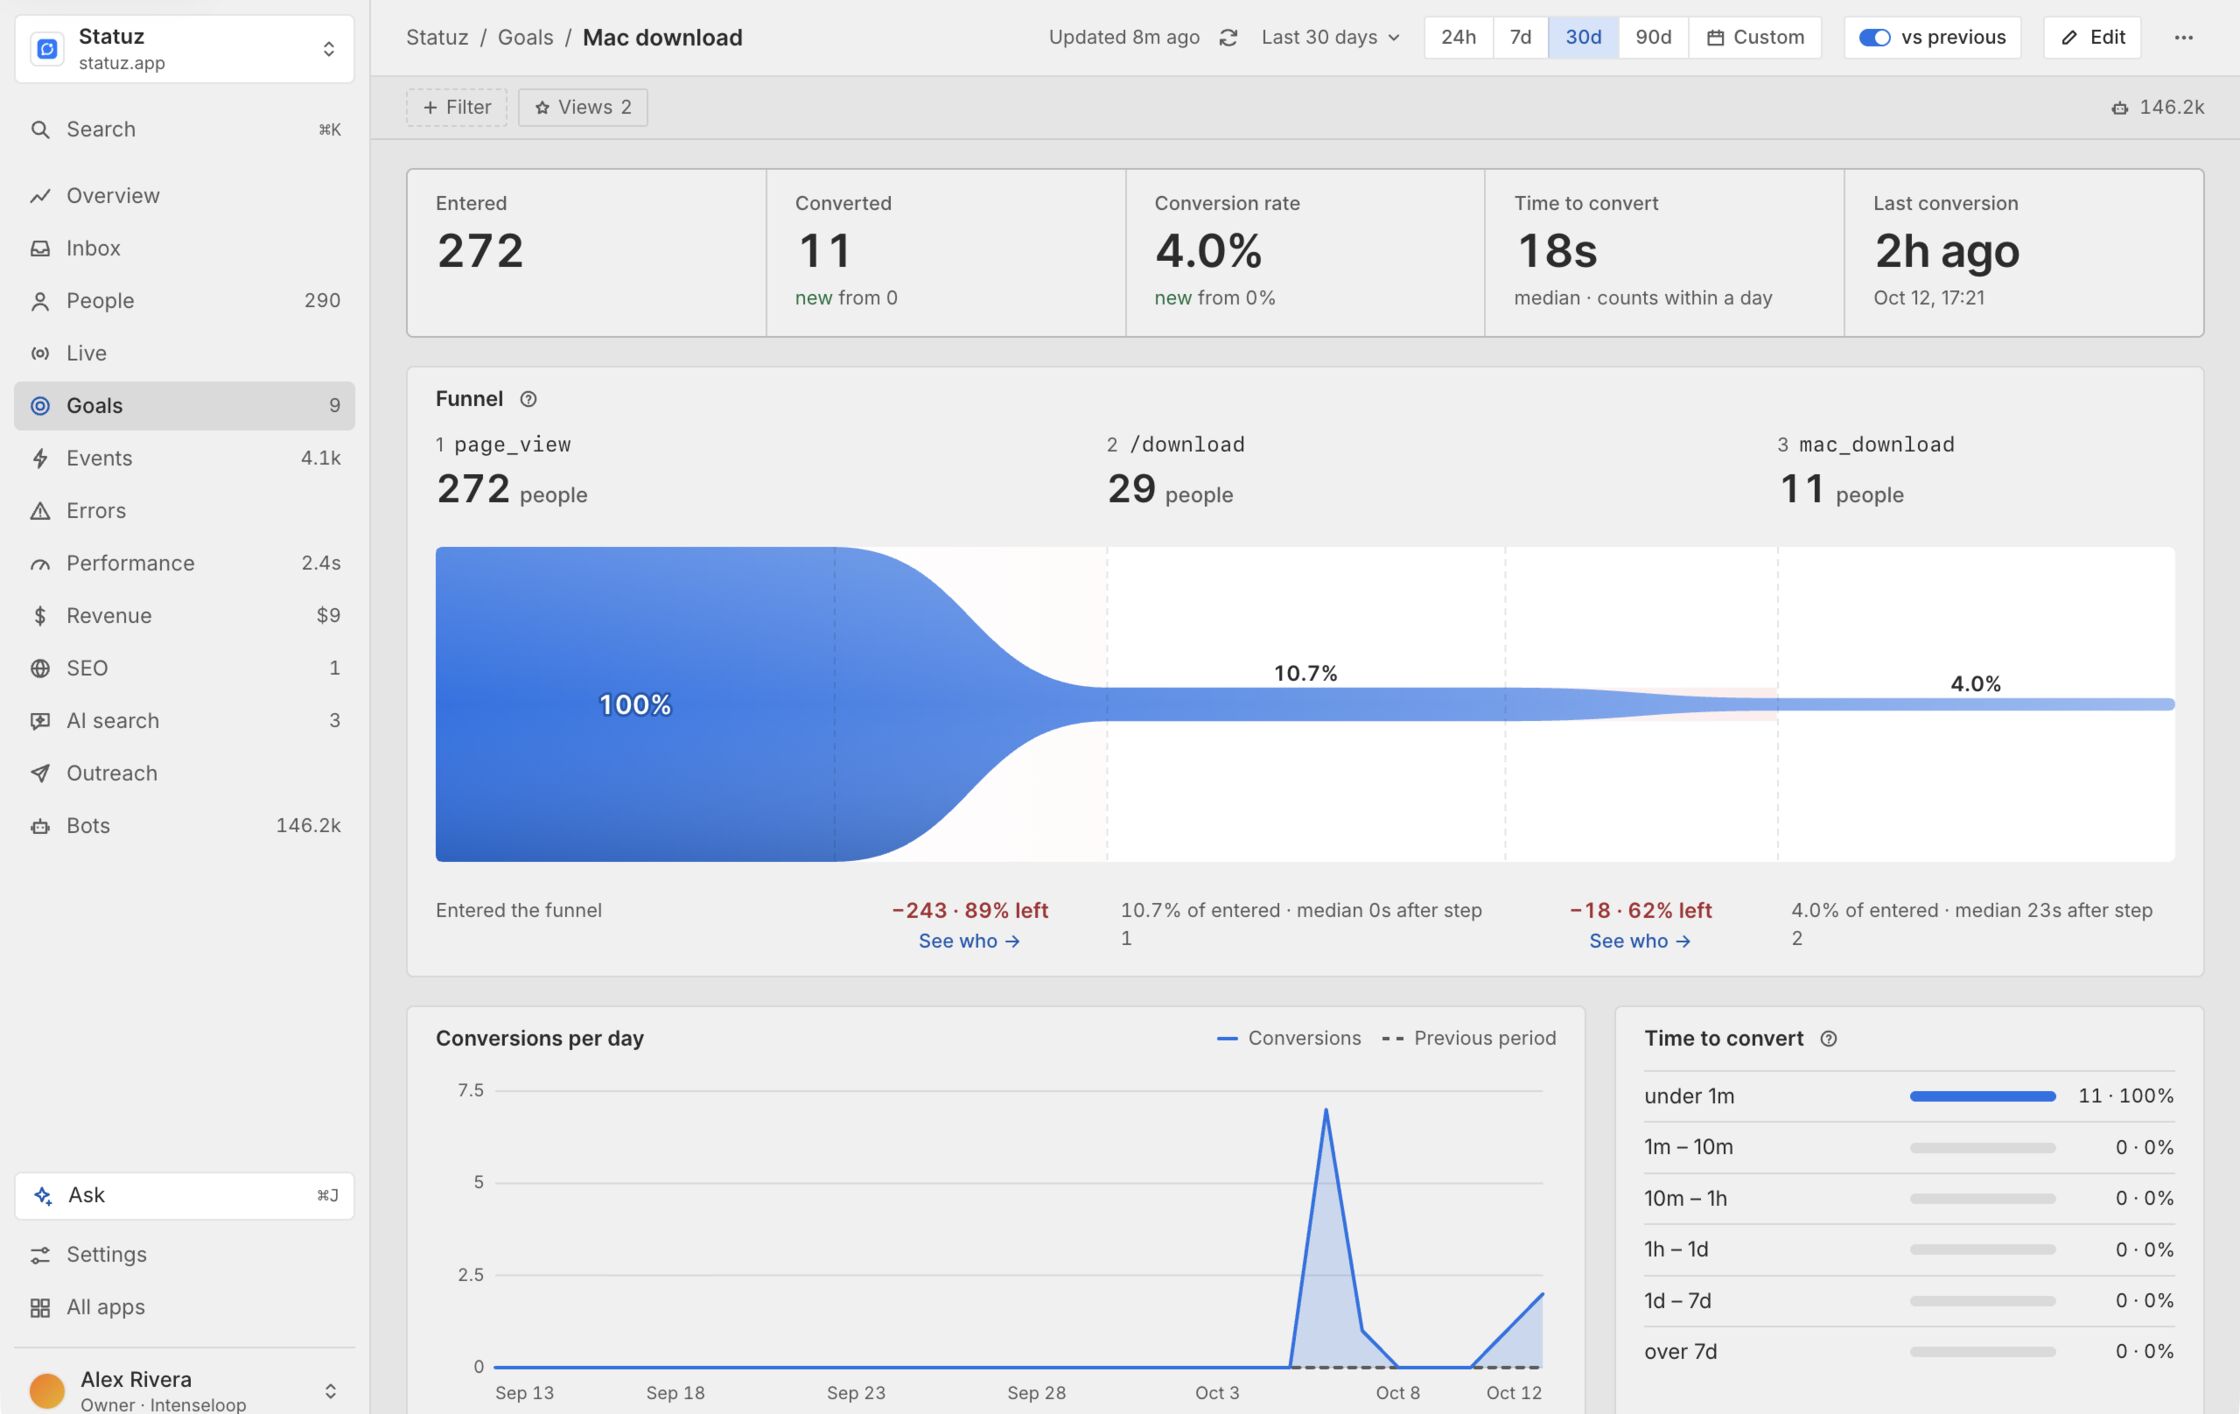Open the Errors section
This screenshot has width=2240, height=1414.
point(184,511)
